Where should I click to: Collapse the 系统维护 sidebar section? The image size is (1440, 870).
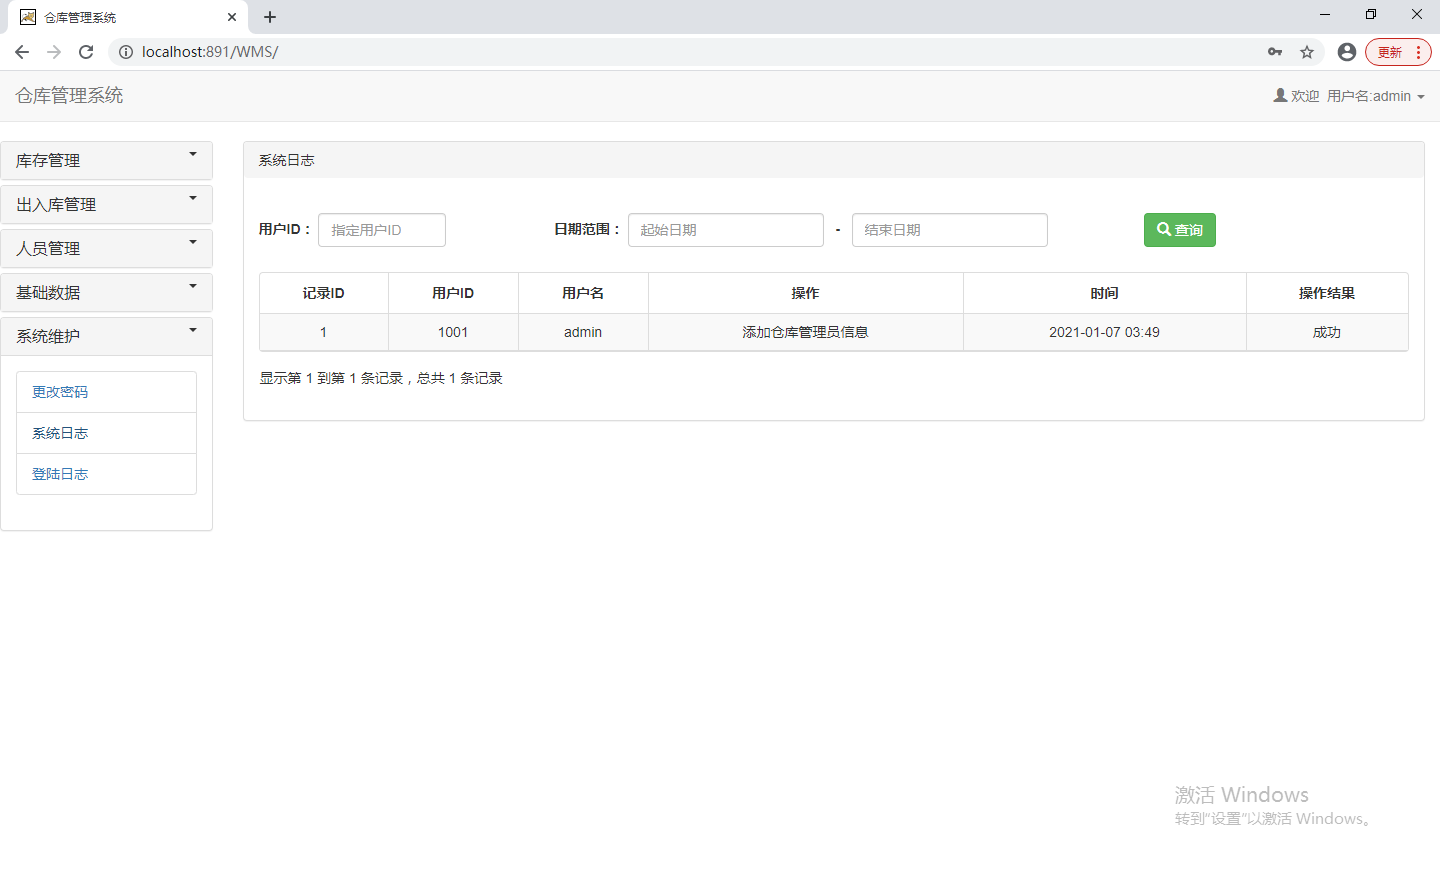coord(106,336)
